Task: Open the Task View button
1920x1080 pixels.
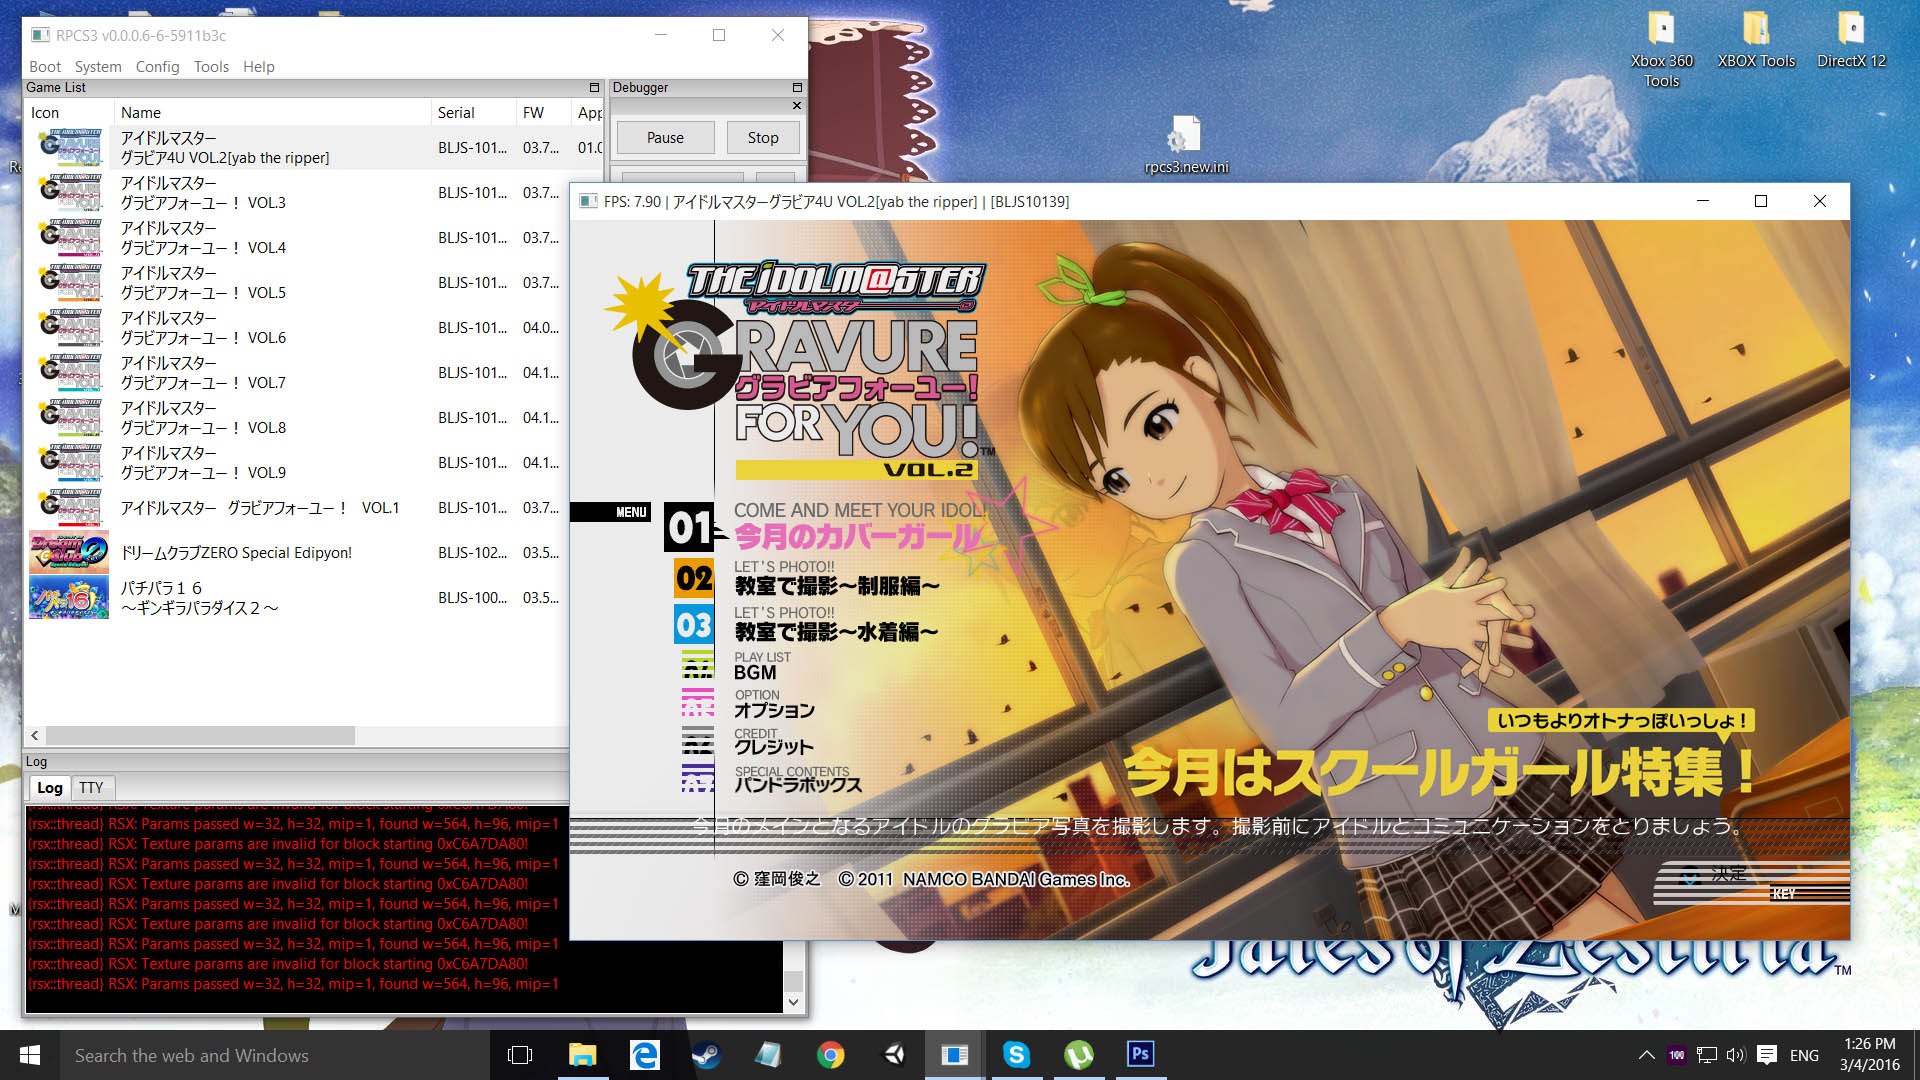Action: [520, 1055]
